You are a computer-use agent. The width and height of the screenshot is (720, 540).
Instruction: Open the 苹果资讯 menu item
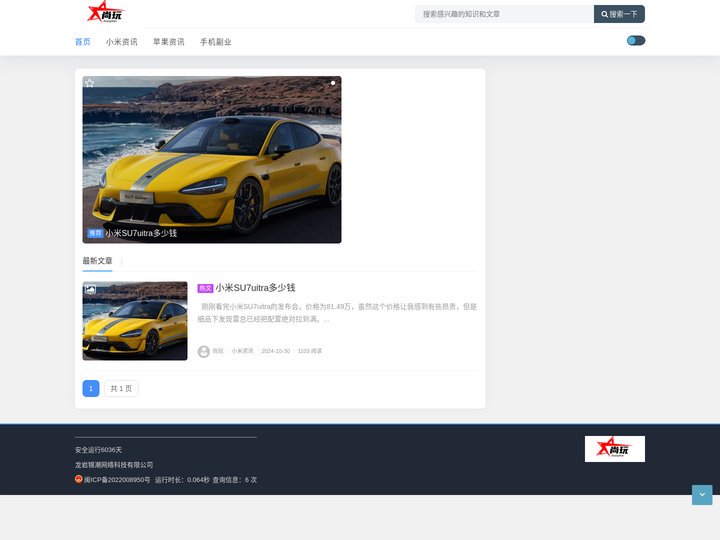[169, 42]
